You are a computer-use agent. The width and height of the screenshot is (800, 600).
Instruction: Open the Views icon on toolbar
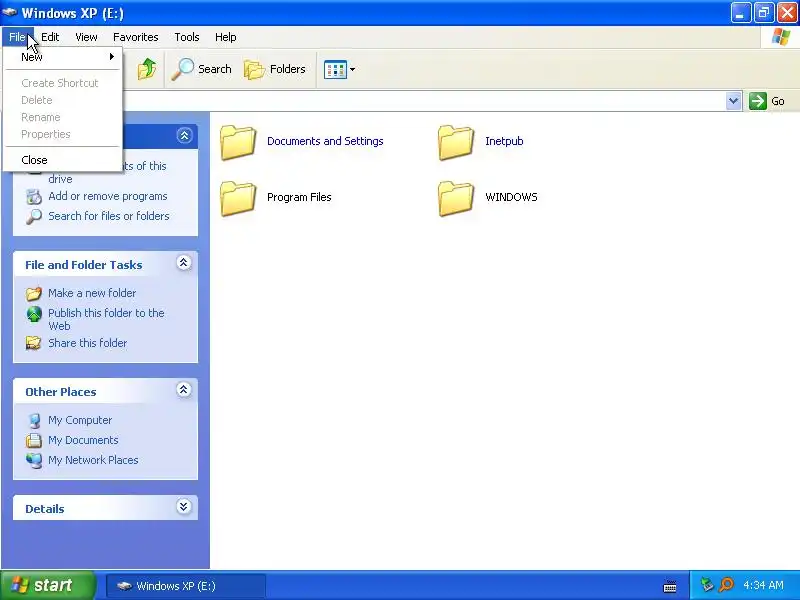click(x=335, y=69)
